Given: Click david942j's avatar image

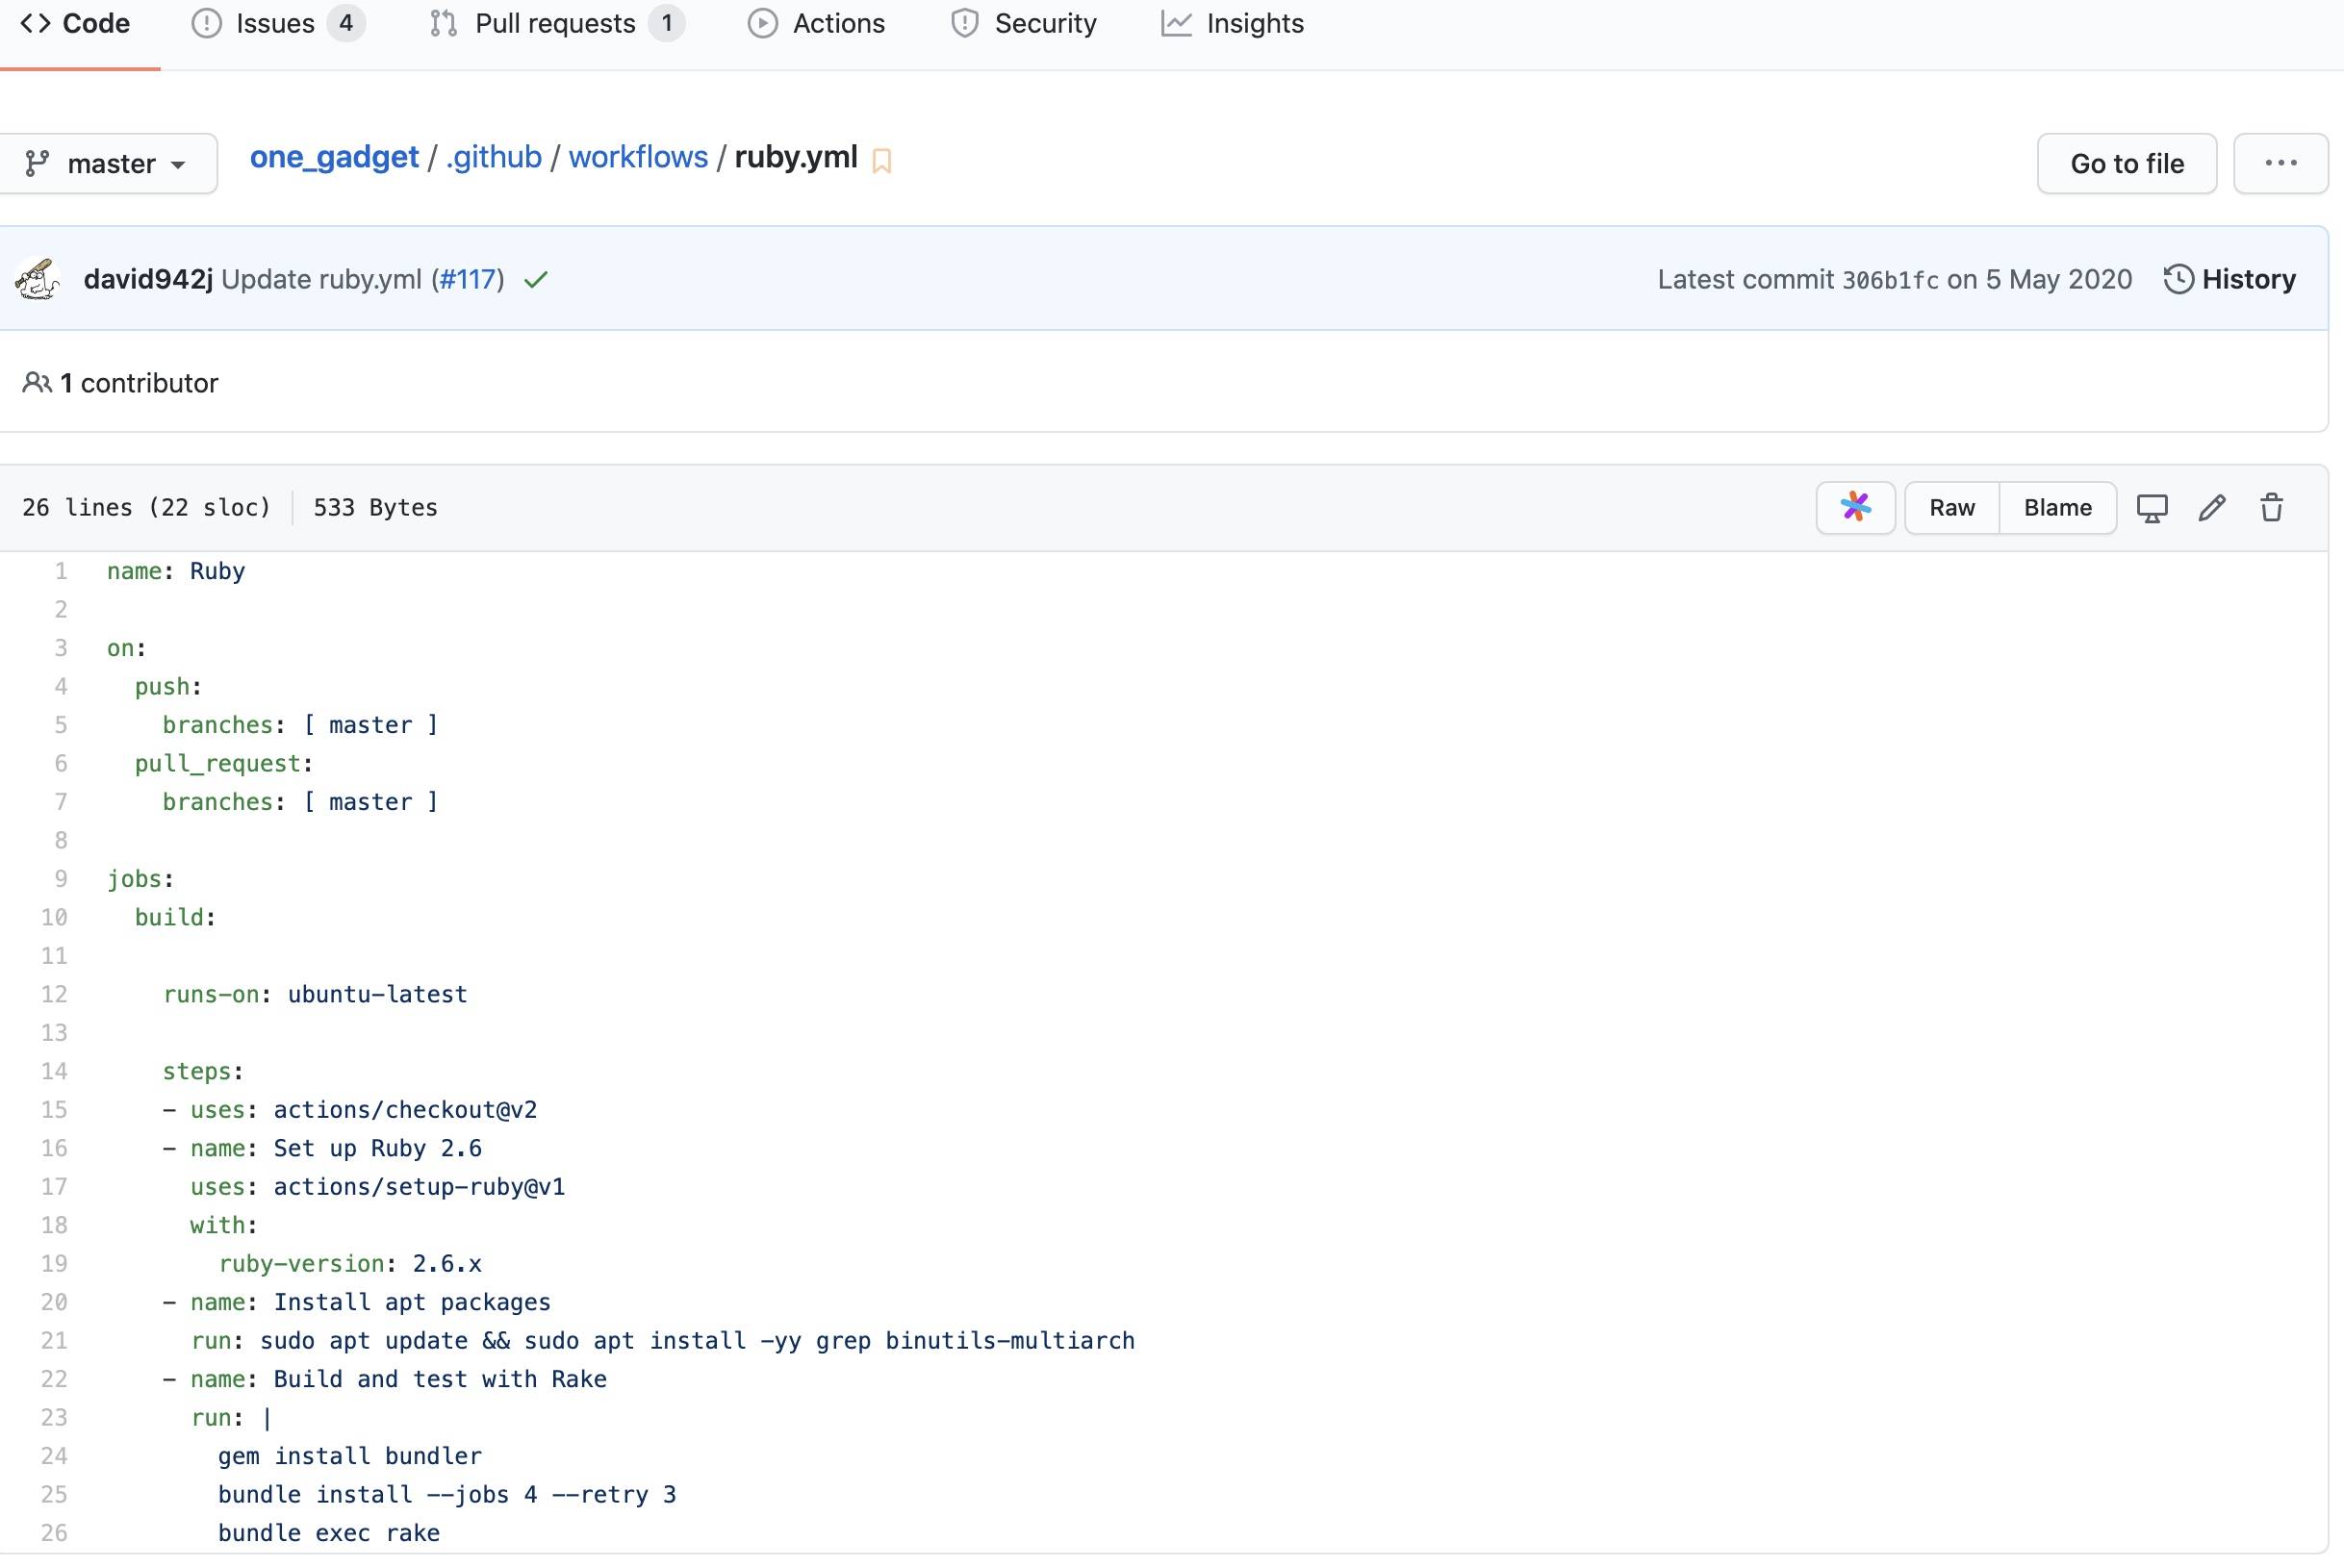Looking at the screenshot, I should pos(38,279).
